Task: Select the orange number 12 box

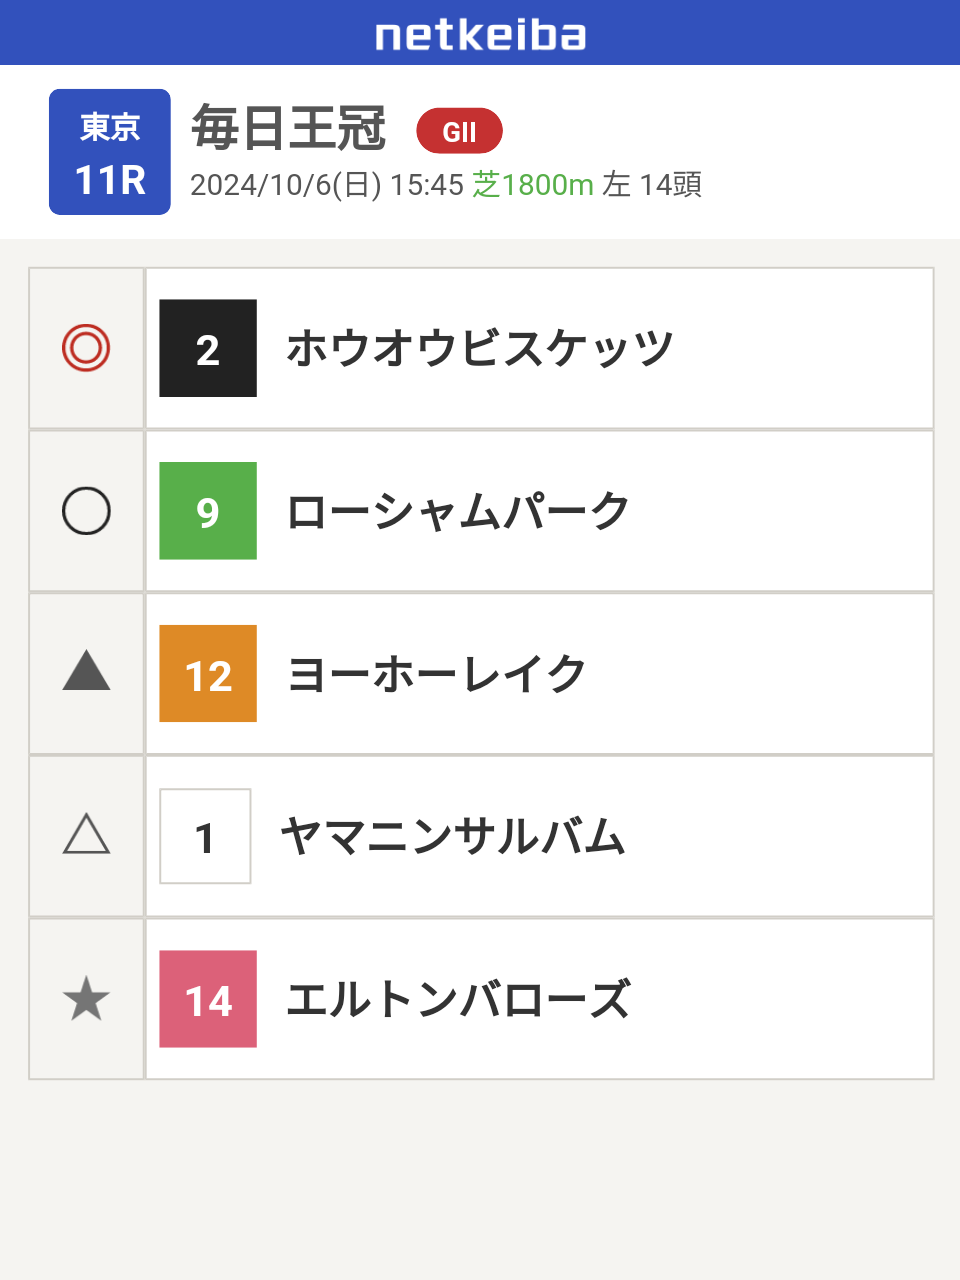Action: tap(208, 674)
